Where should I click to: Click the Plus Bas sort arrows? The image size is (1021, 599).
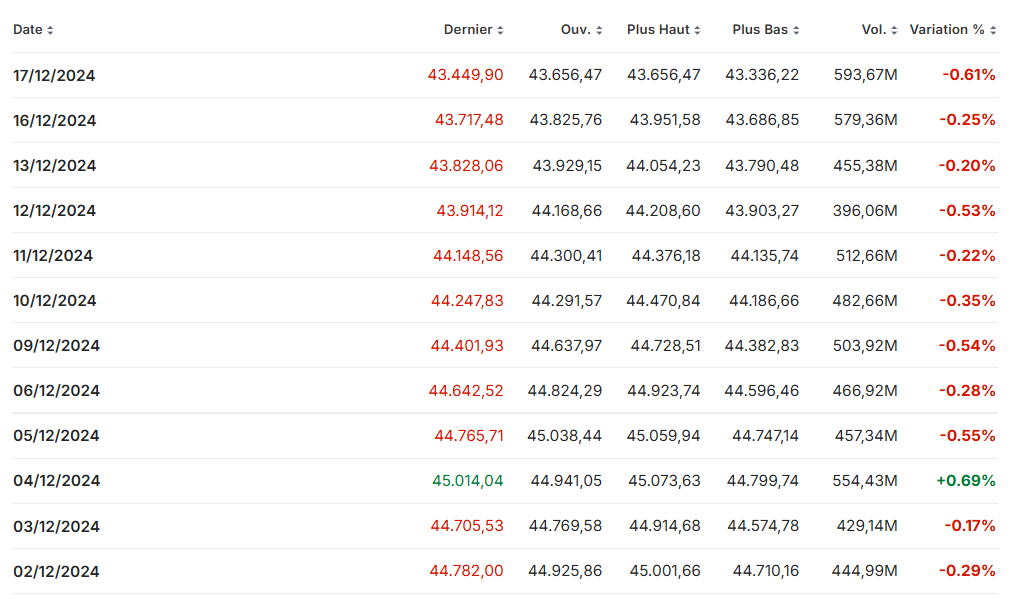click(796, 30)
